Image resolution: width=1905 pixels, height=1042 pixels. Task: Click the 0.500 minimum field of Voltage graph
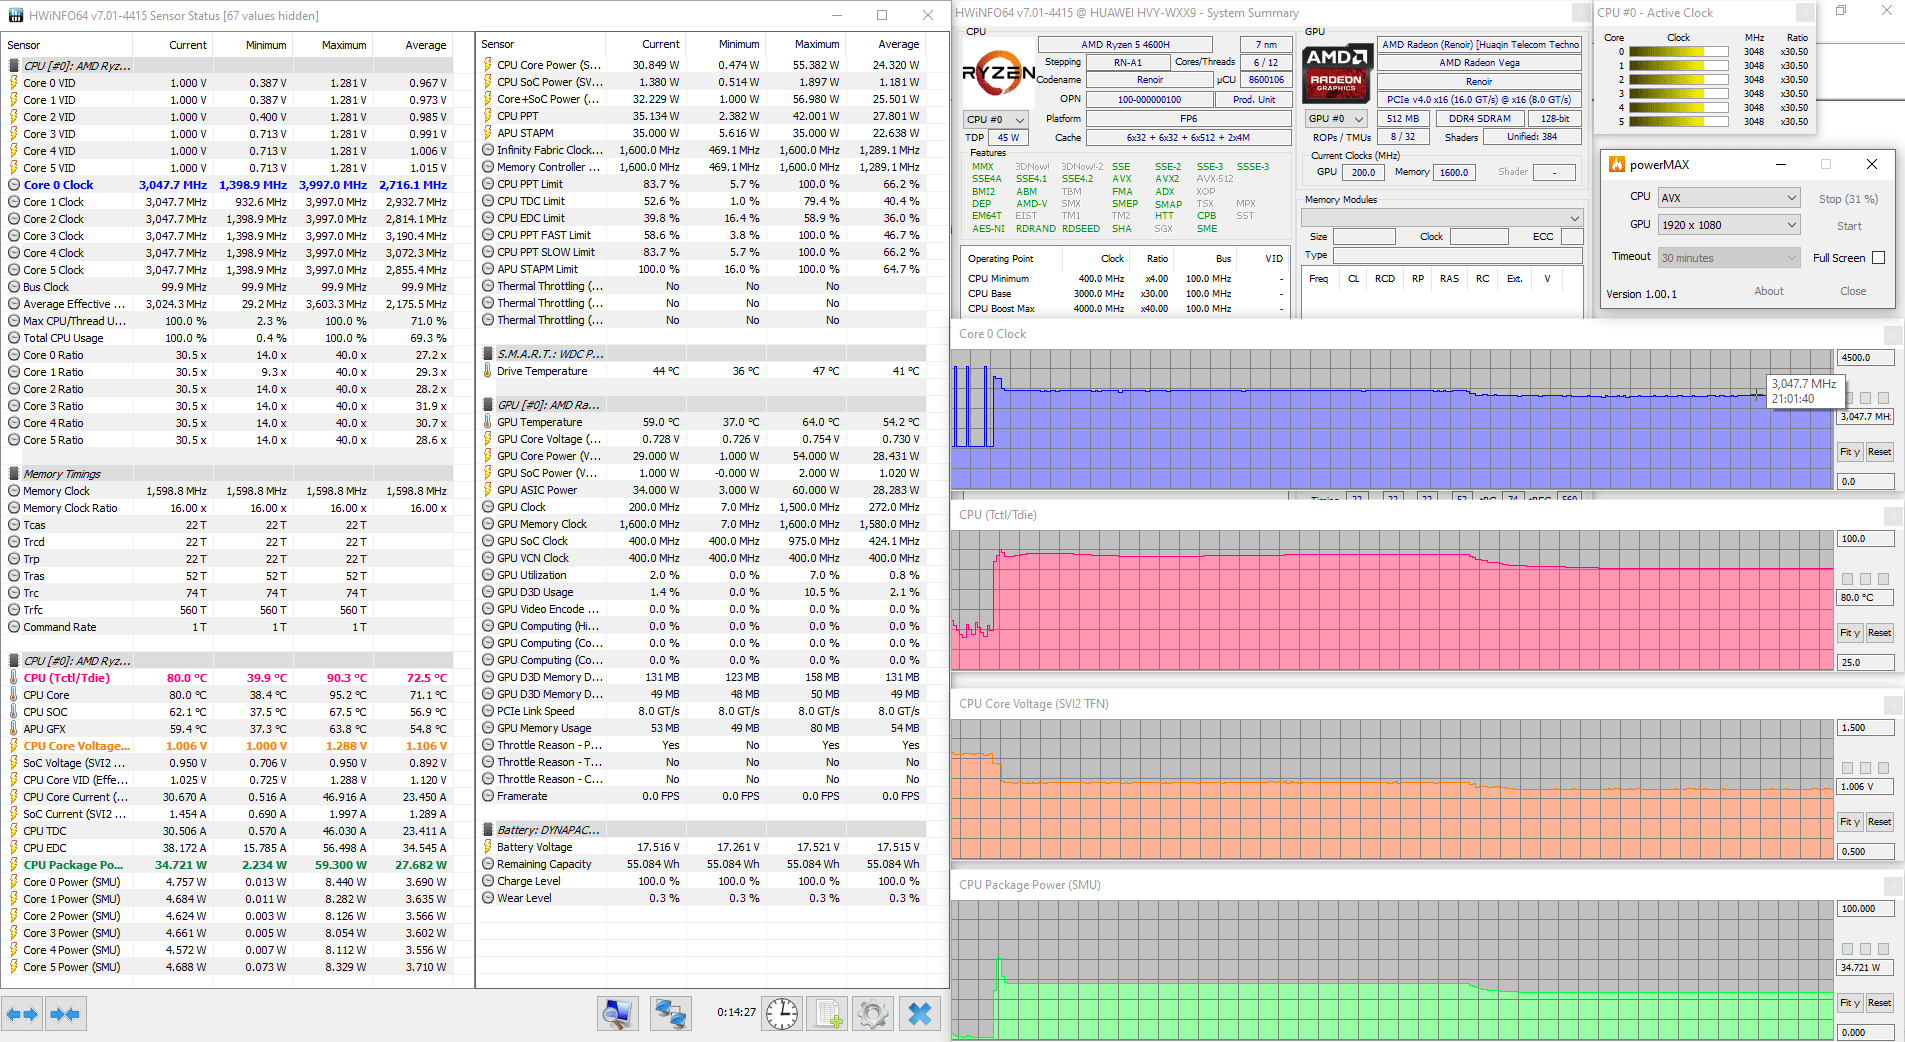tap(1866, 852)
